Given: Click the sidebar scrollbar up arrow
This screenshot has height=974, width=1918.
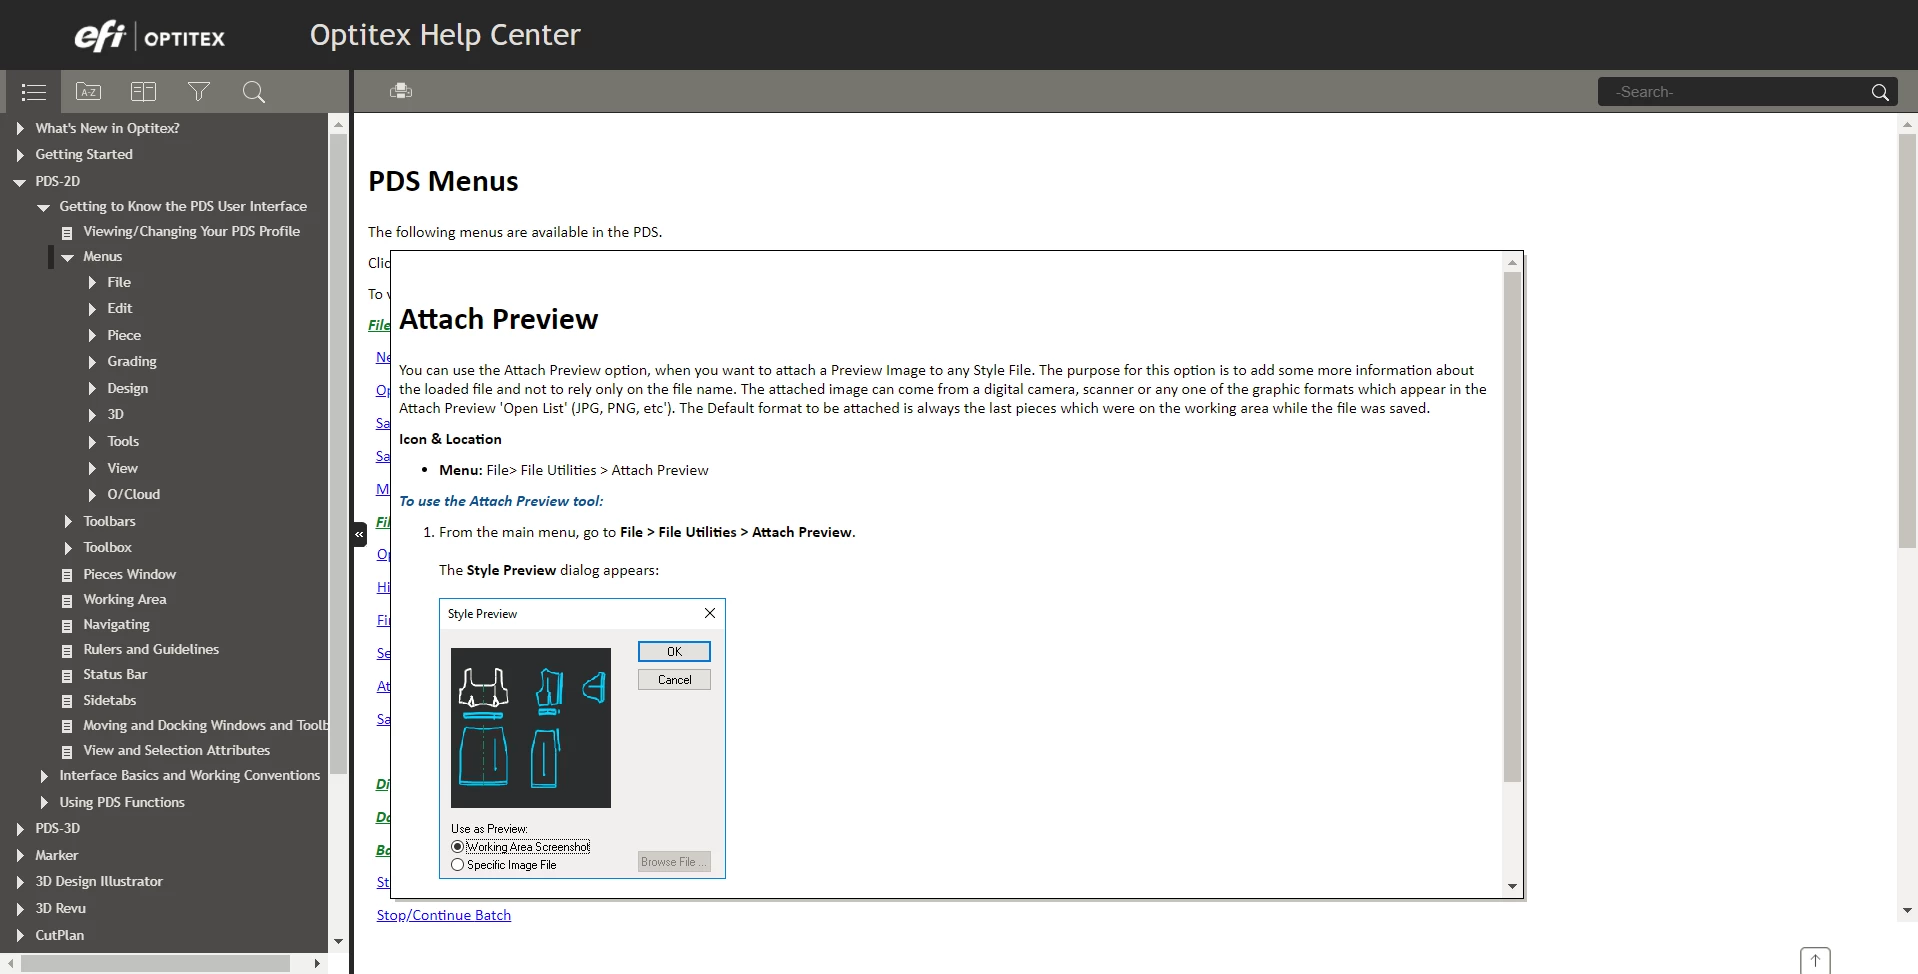Looking at the screenshot, I should click(338, 125).
